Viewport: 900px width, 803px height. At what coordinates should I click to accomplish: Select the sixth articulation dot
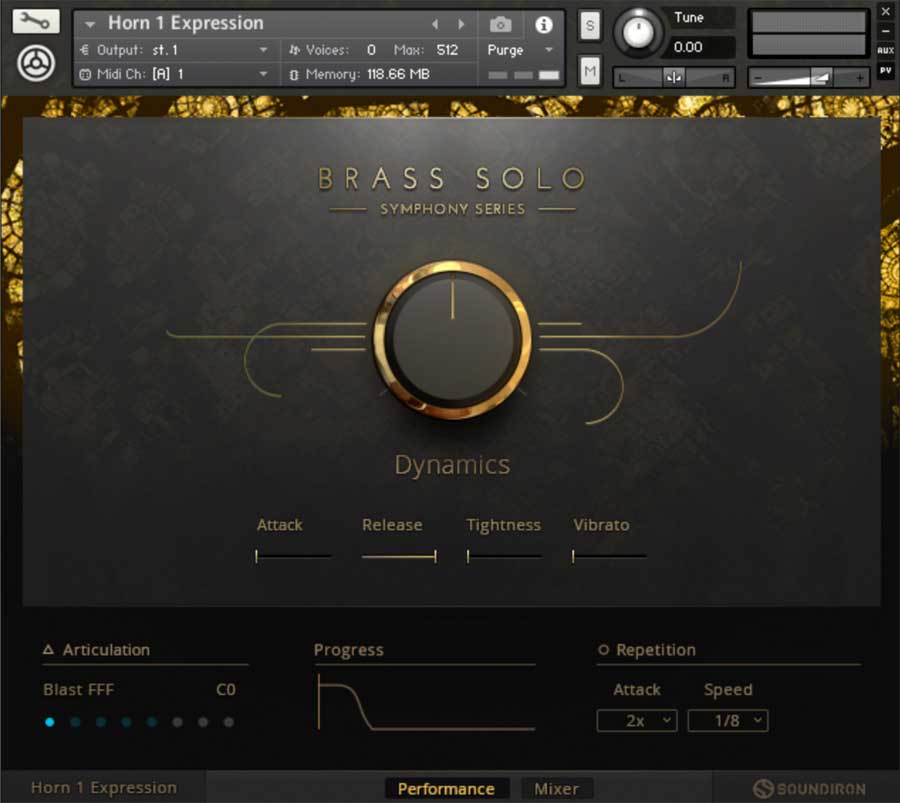tap(177, 722)
